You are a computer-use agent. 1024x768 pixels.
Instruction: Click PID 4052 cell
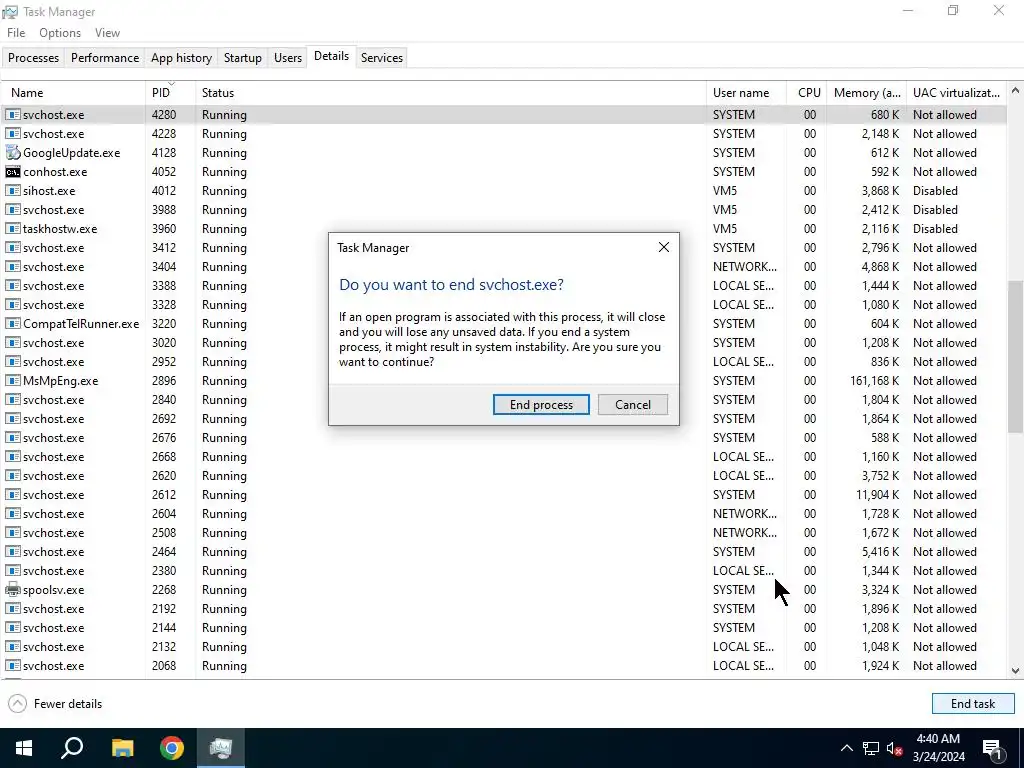coord(164,172)
